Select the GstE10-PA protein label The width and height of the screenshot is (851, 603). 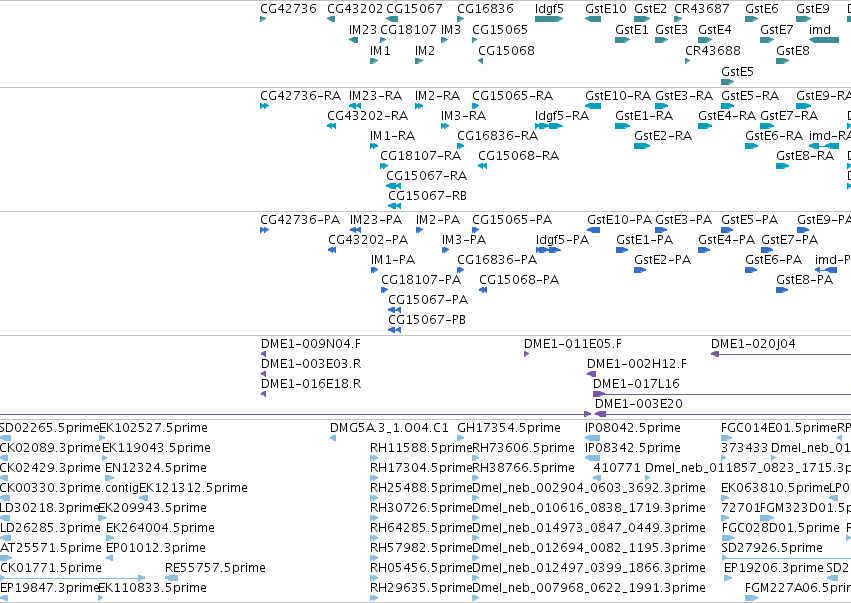[620, 220]
